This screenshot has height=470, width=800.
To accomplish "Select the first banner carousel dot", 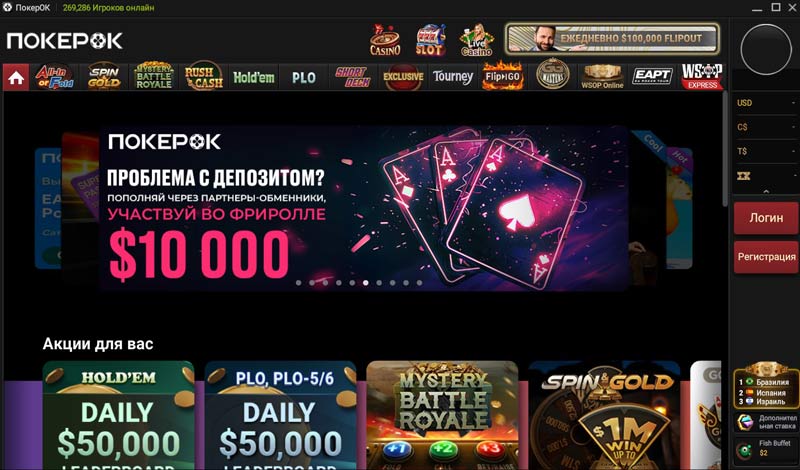I will [x=298, y=283].
